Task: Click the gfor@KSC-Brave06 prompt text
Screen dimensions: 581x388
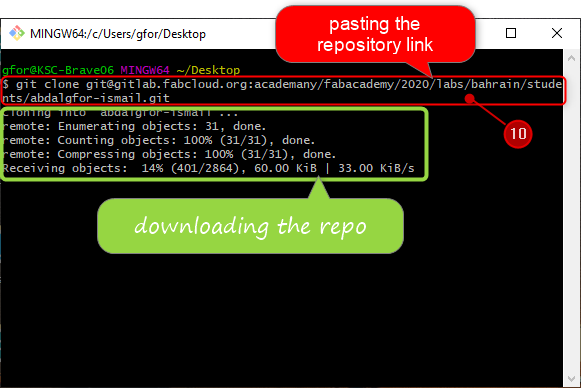Action: (58, 70)
